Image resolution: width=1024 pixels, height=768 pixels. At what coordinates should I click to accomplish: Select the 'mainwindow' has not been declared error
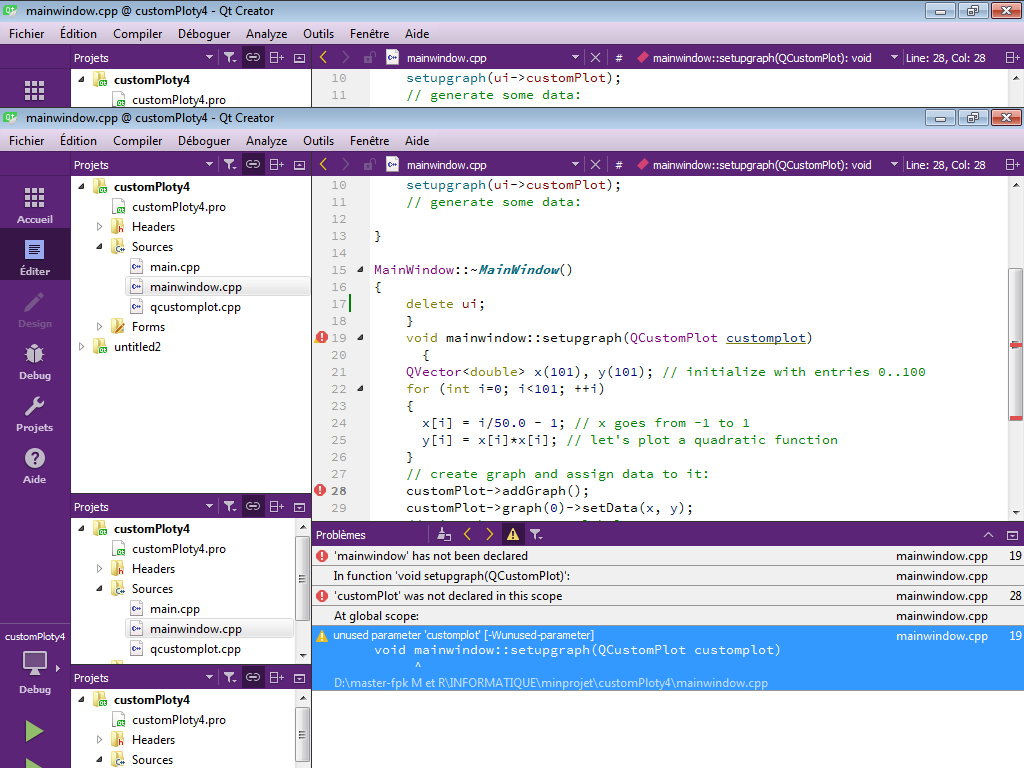coord(430,556)
